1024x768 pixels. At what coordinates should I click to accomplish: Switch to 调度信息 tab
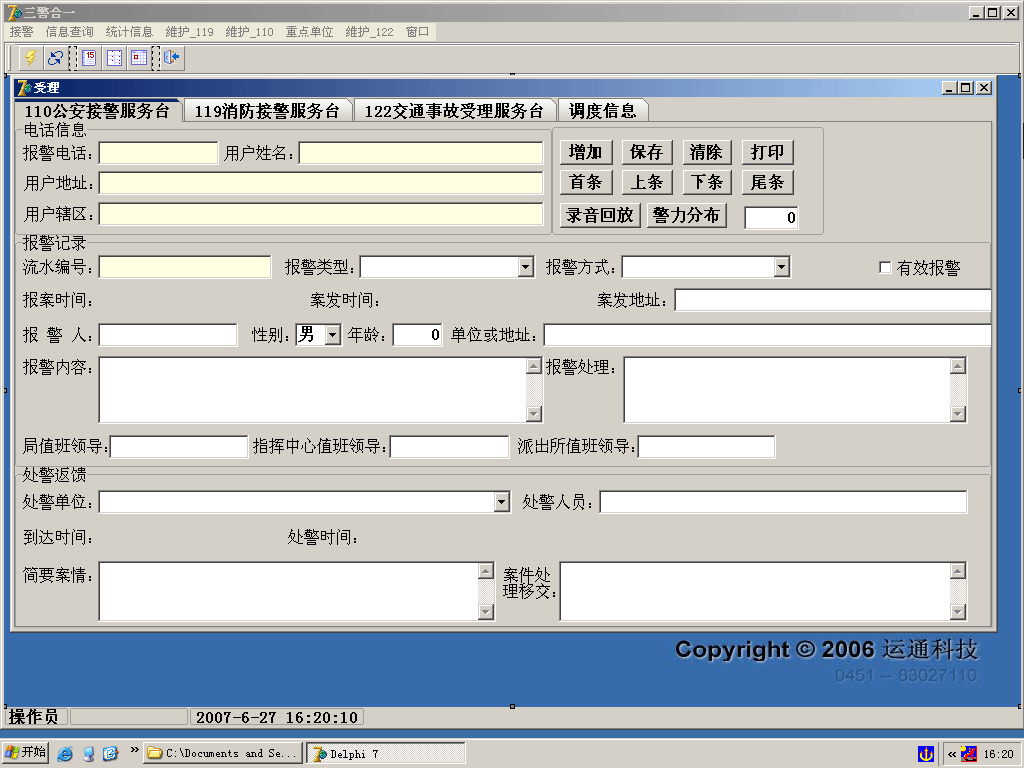pyautogui.click(x=603, y=111)
